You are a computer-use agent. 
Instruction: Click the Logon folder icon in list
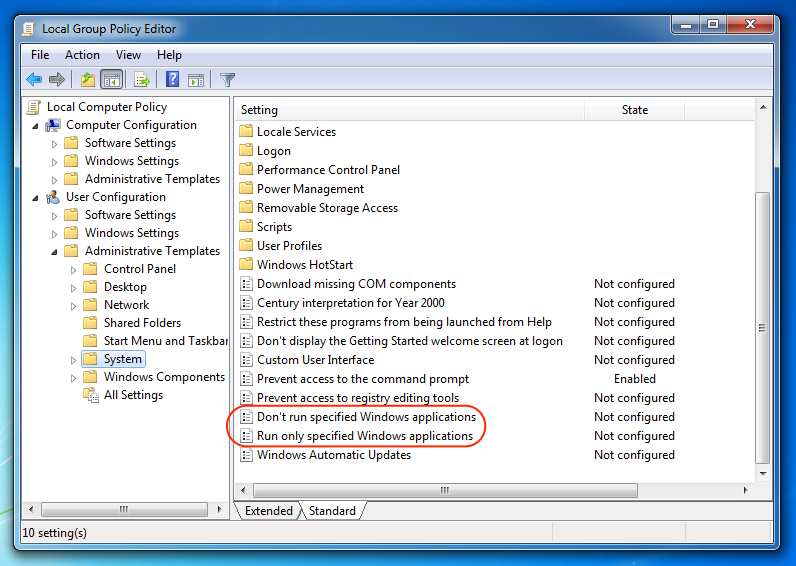pyautogui.click(x=246, y=150)
